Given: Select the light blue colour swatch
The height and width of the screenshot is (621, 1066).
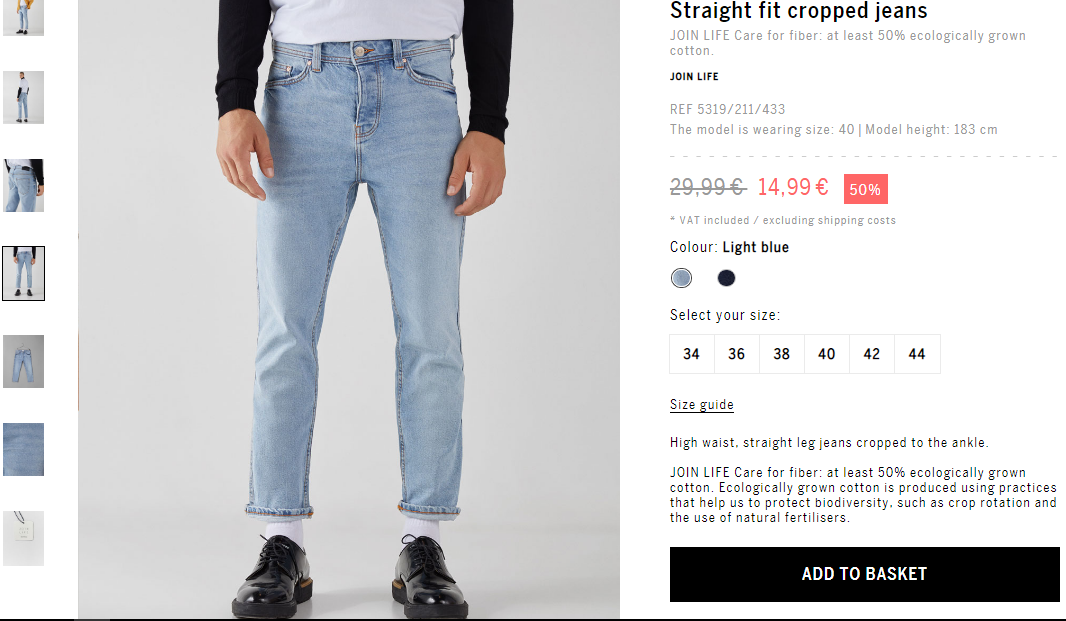Looking at the screenshot, I should coord(681,278).
